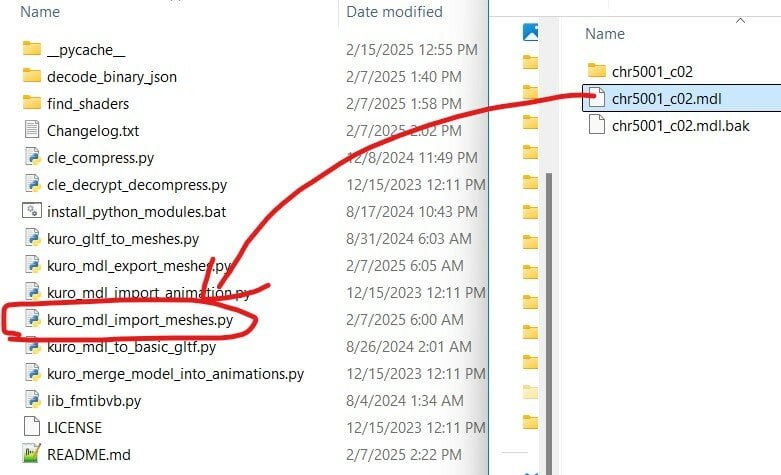Image resolution: width=781 pixels, height=475 pixels.
Task: Click the right window navigation pane scrollbar
Action: (x=549, y=324)
